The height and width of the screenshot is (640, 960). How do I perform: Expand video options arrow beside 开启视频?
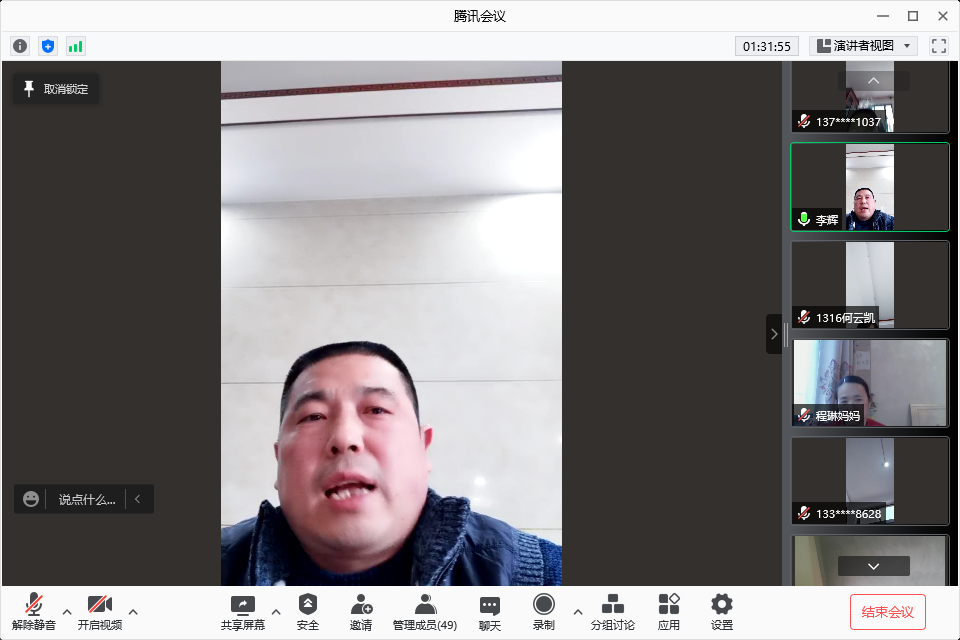tap(133, 612)
